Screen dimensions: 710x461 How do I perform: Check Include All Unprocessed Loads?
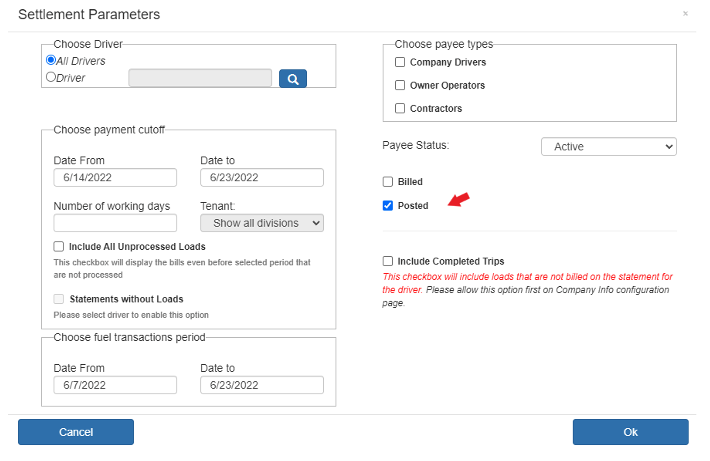58,246
